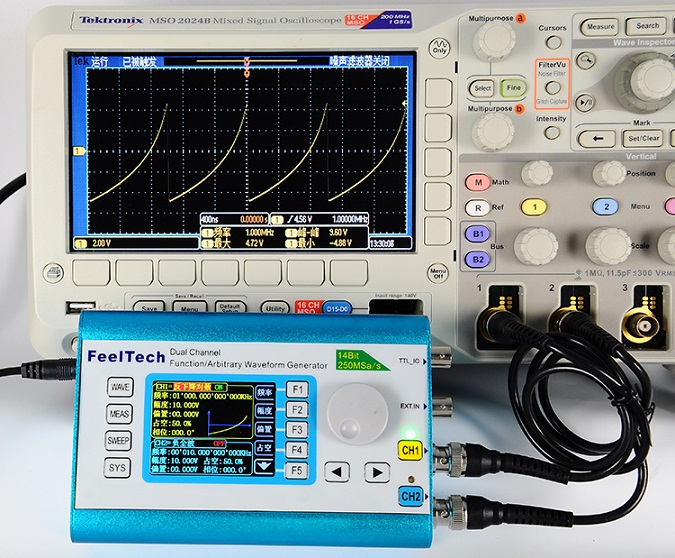Screen dimensions: 675x558
Task: Hit the play/pause button in Wave Inspector
Action: [x=585, y=103]
